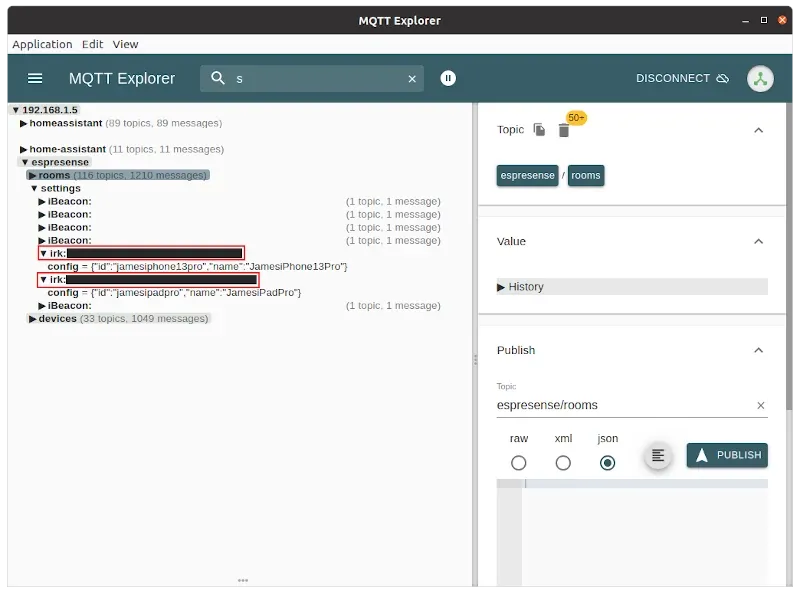Click the cloud disconnect icon
Viewport: 800px width, 594px height.
click(723, 78)
